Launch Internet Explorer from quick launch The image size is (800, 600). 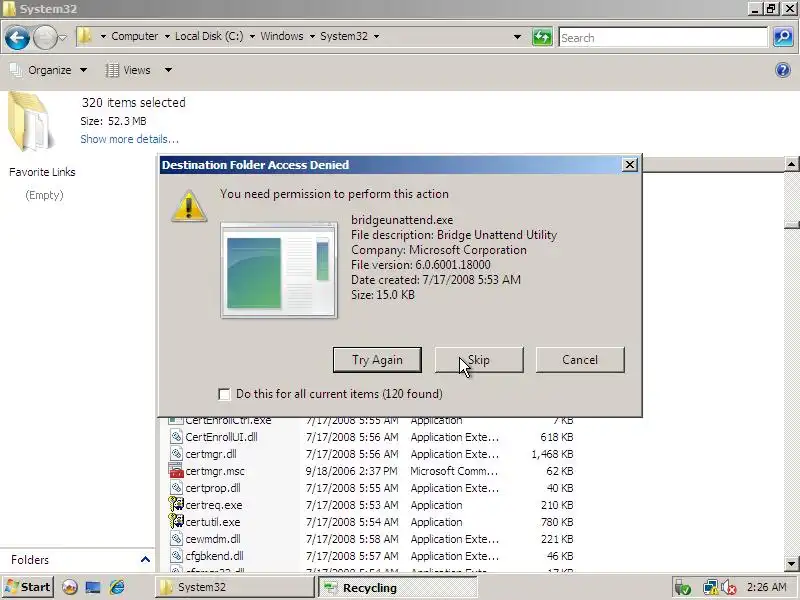point(117,587)
